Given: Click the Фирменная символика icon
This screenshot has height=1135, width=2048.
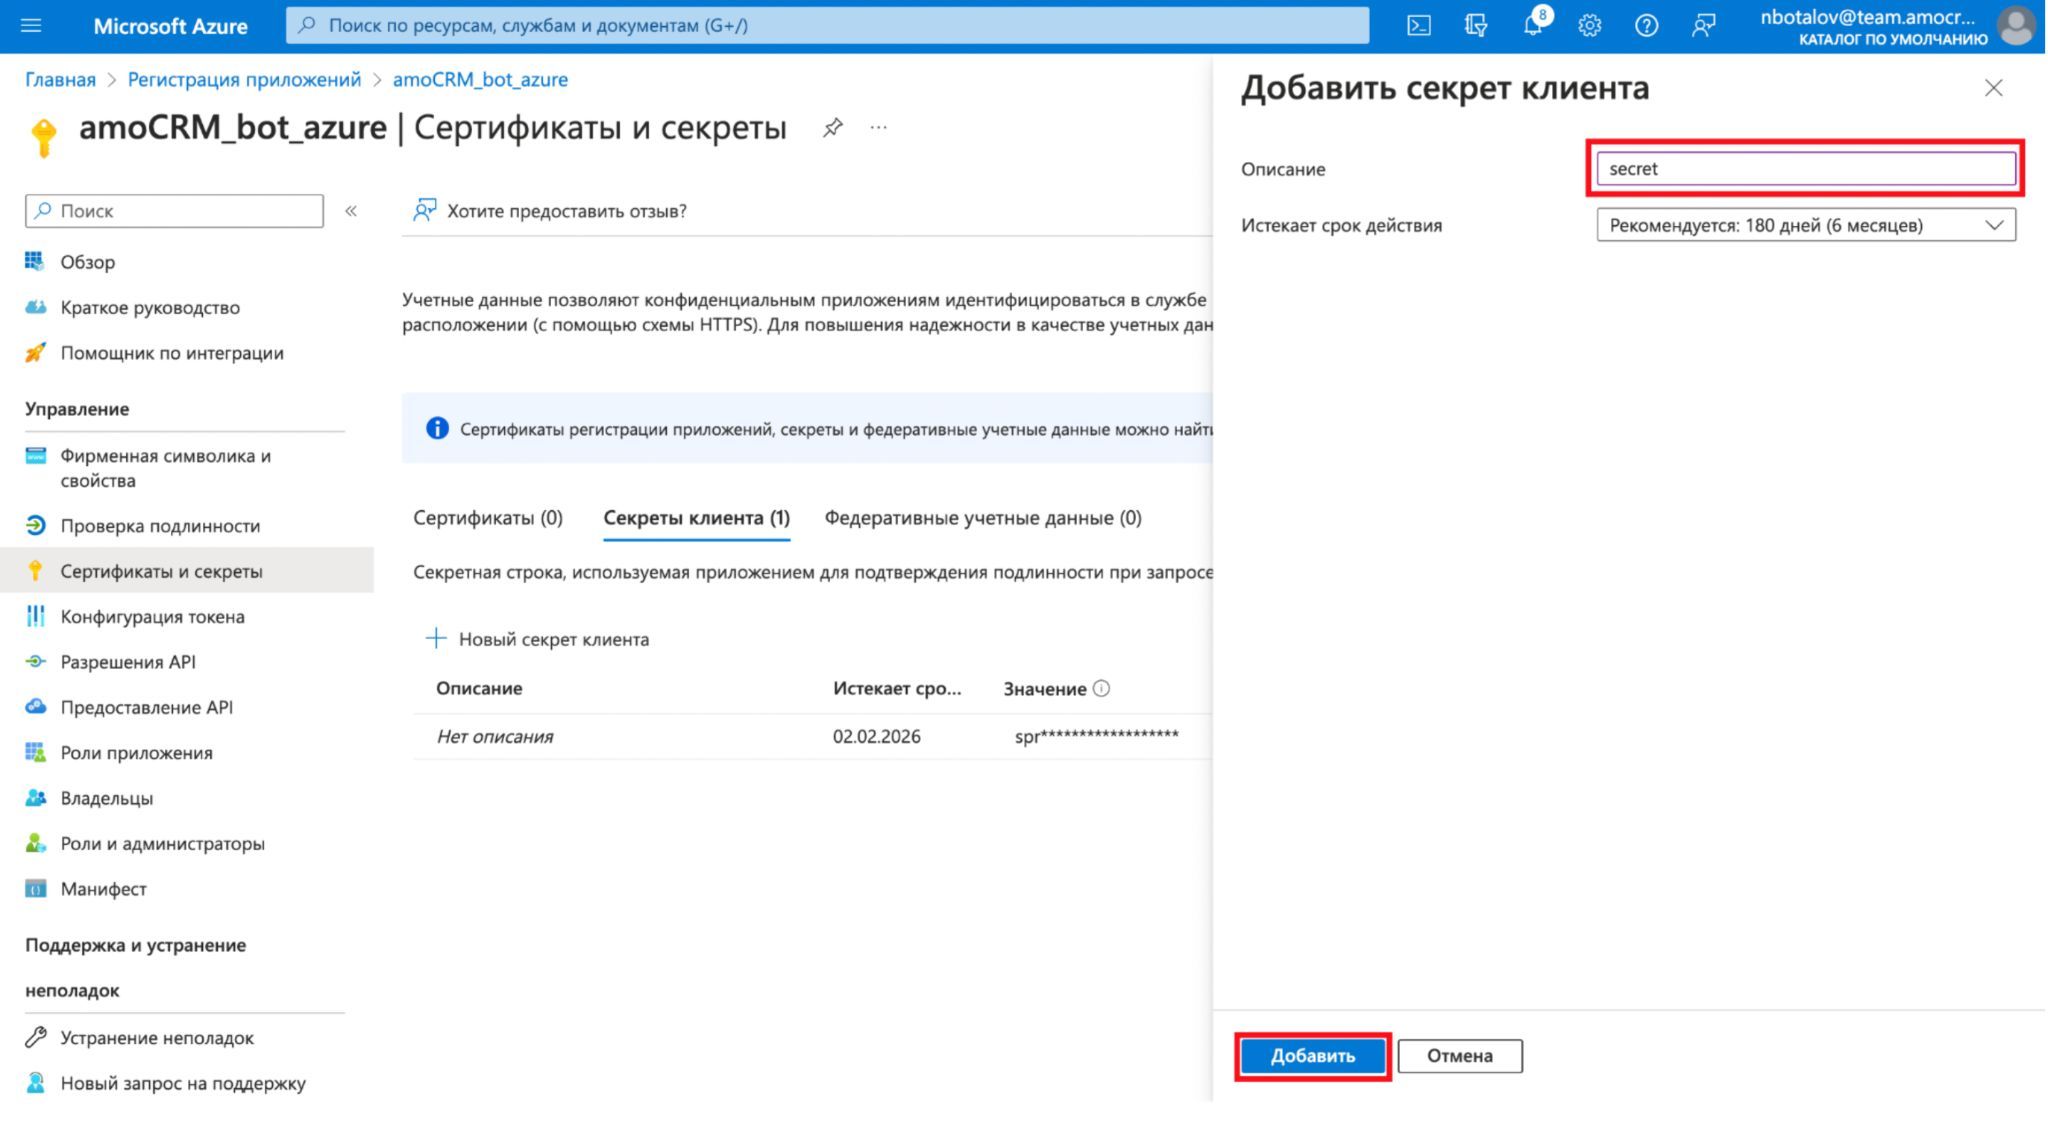Looking at the screenshot, I should coord(35,456).
